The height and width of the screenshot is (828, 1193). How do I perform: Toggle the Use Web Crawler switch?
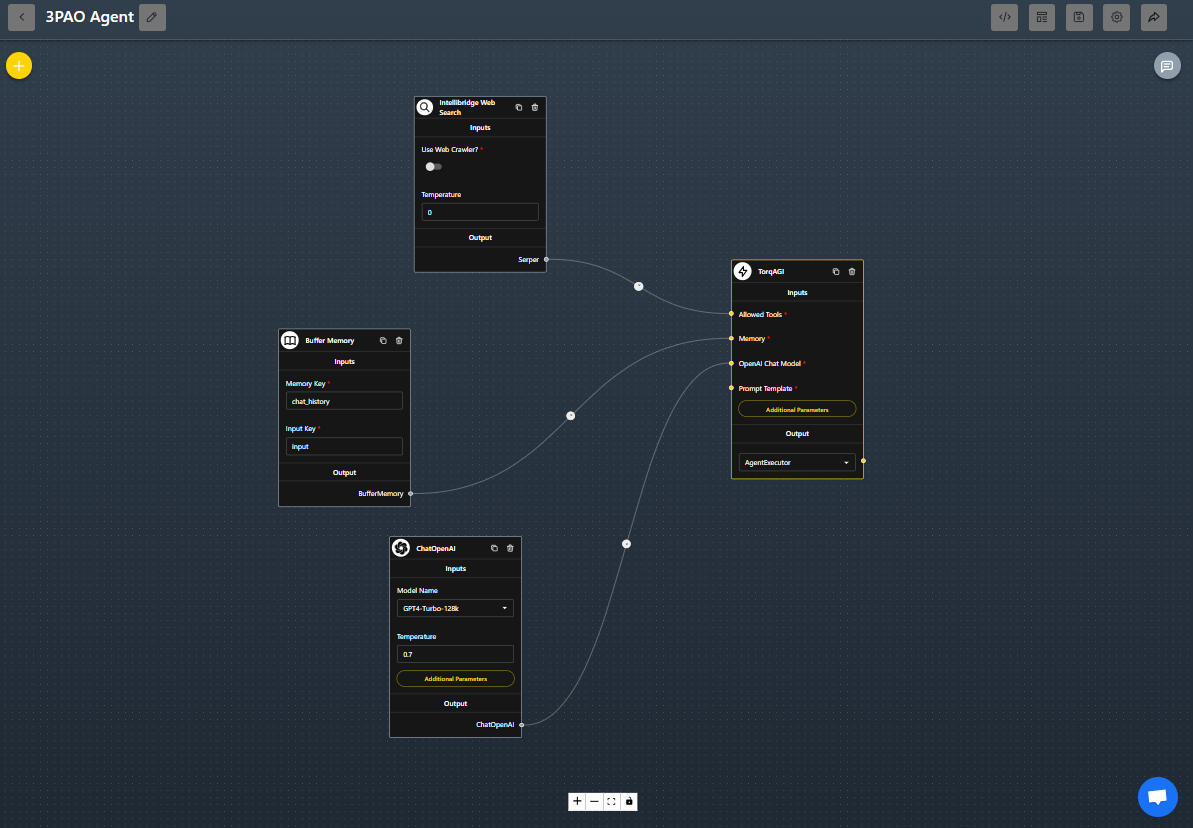click(433, 167)
